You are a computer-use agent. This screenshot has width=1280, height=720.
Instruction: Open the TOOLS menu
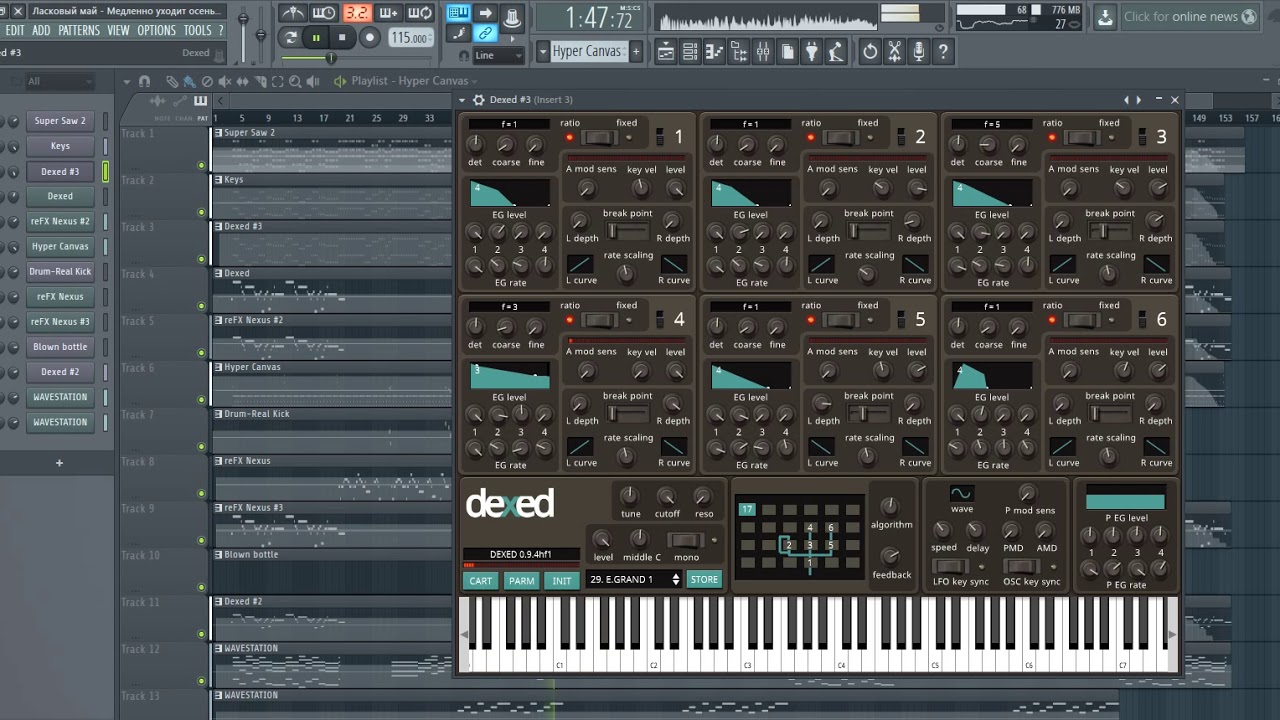(197, 30)
